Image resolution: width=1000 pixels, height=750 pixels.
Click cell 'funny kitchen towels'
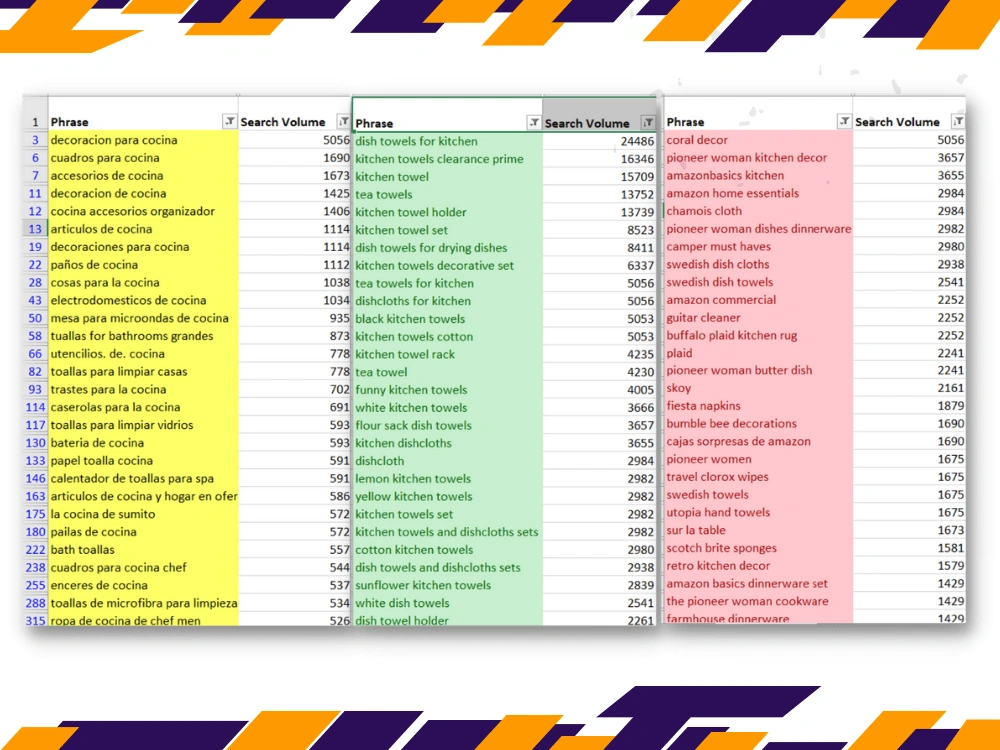coord(447,390)
